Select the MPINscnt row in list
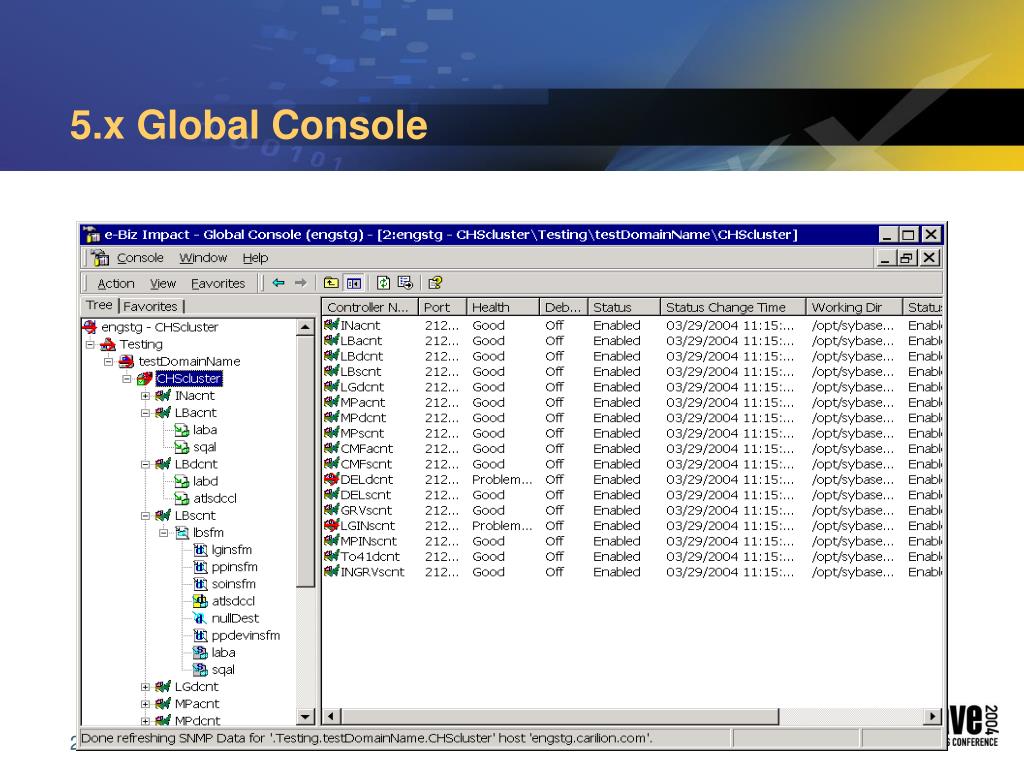The height and width of the screenshot is (768, 1024). tap(632, 541)
